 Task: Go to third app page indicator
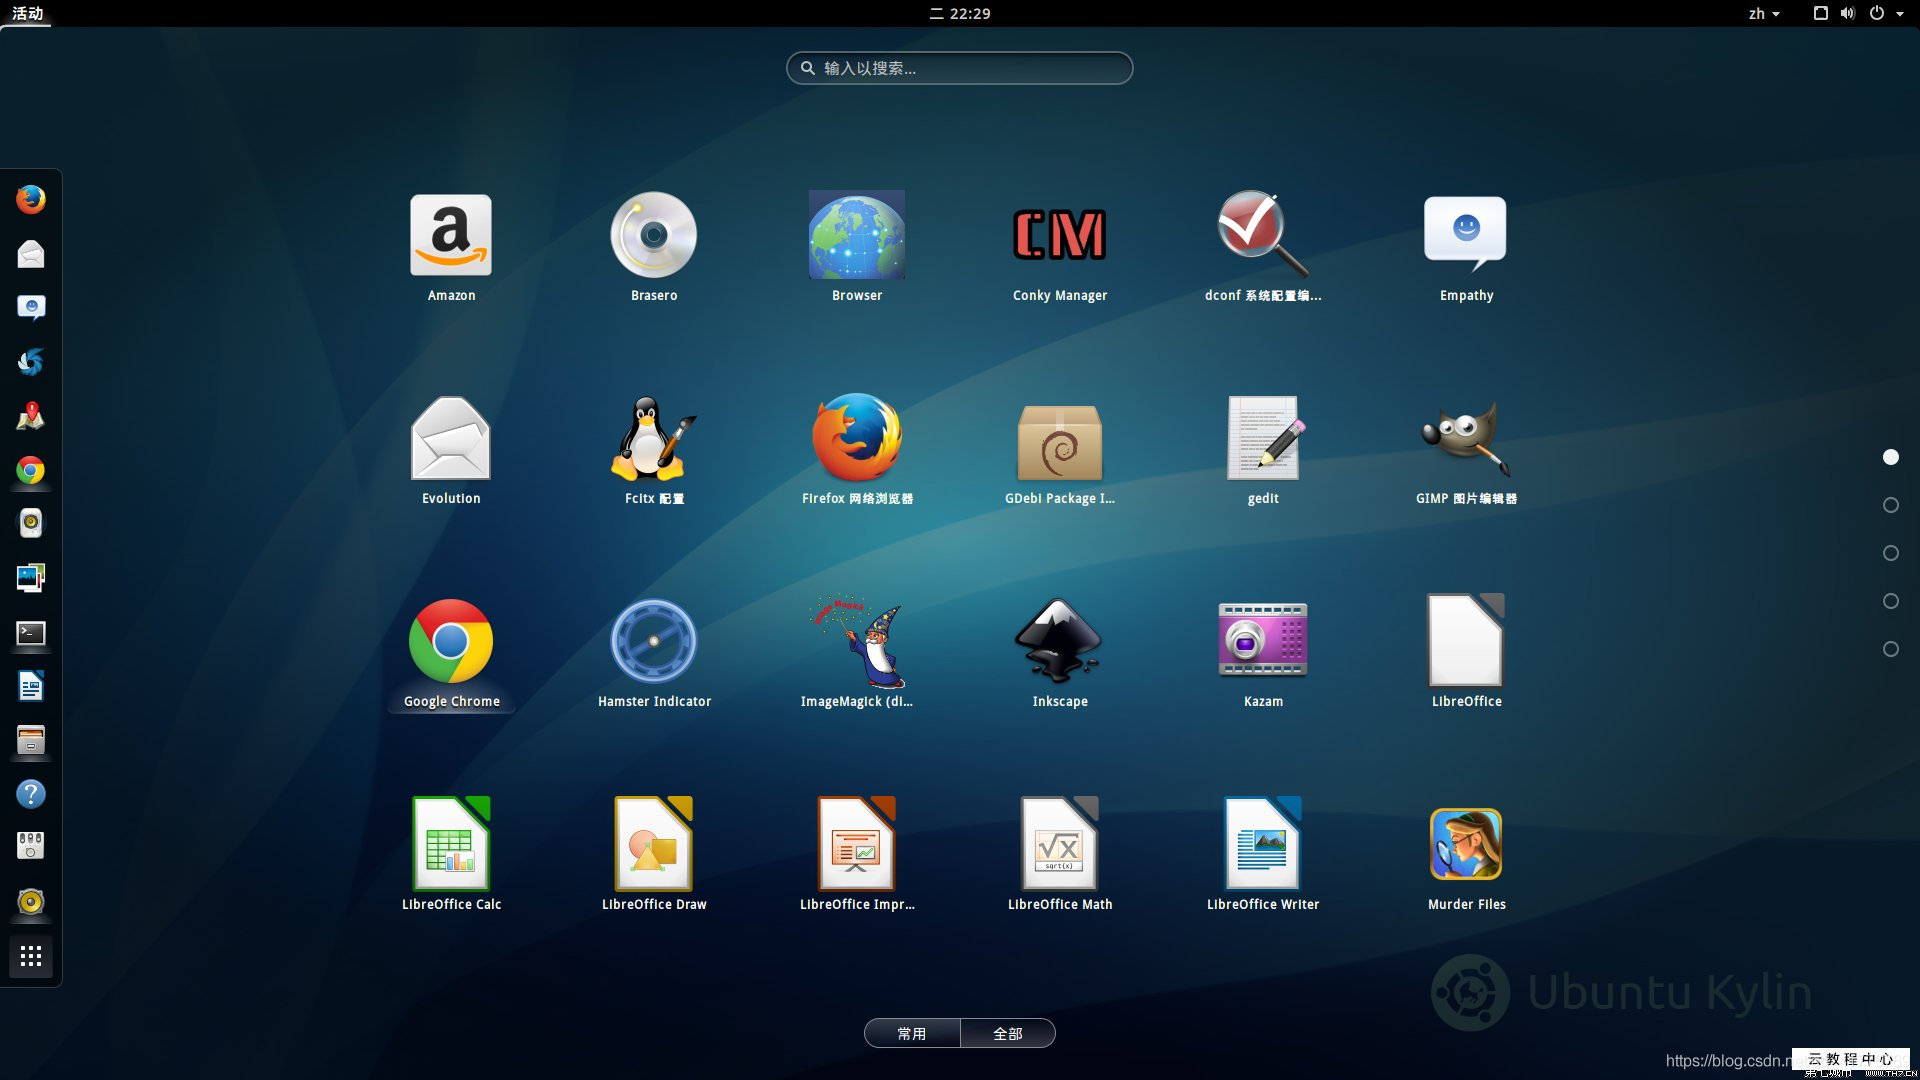click(x=1890, y=553)
